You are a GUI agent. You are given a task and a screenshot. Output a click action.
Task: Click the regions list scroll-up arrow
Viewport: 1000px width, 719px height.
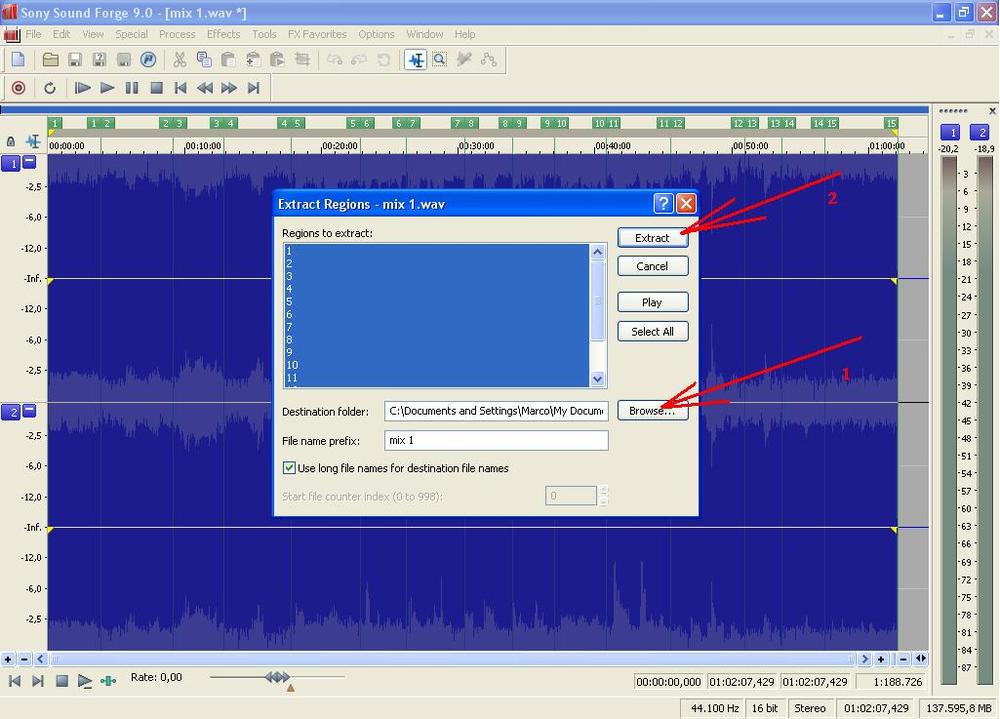(x=598, y=251)
